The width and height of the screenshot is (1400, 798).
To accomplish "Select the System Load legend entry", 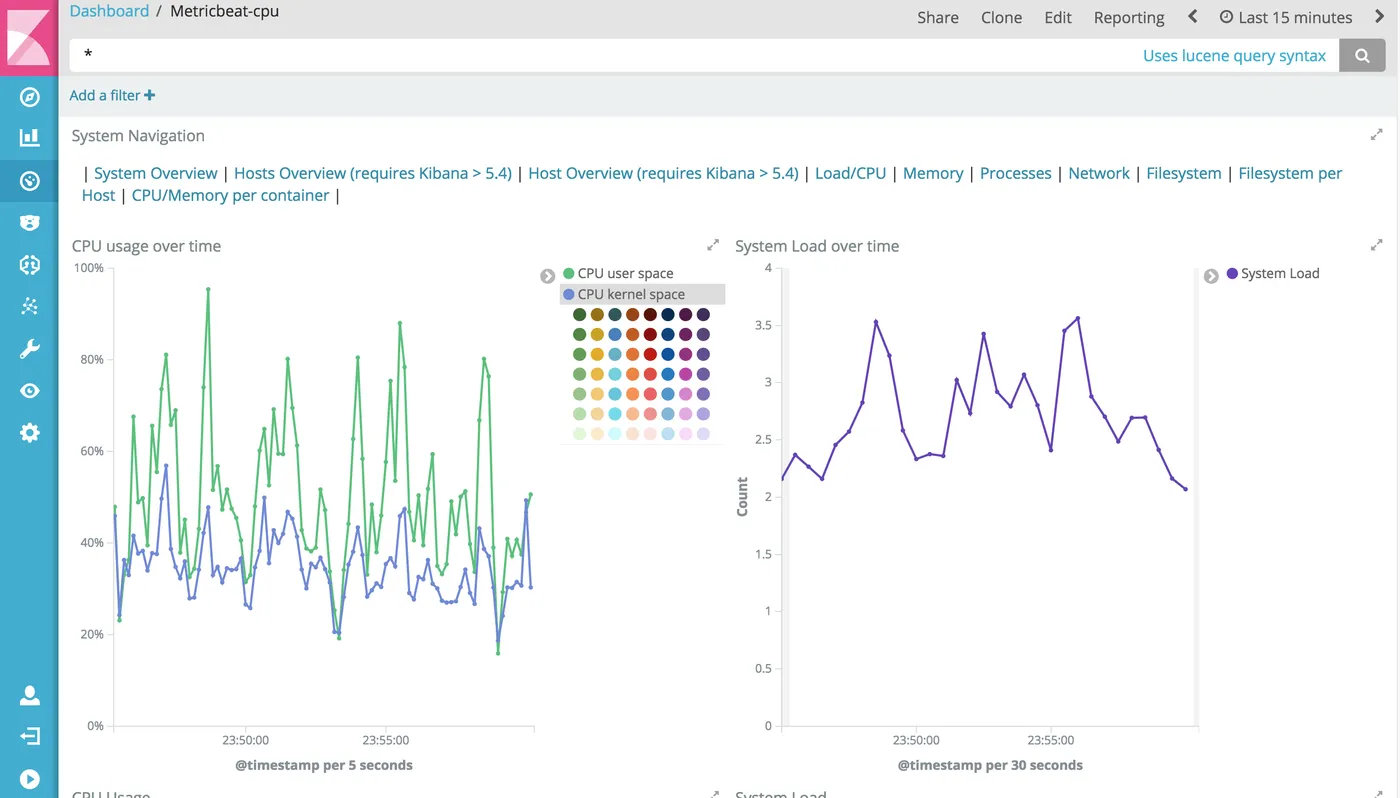I will click(x=1273, y=273).
